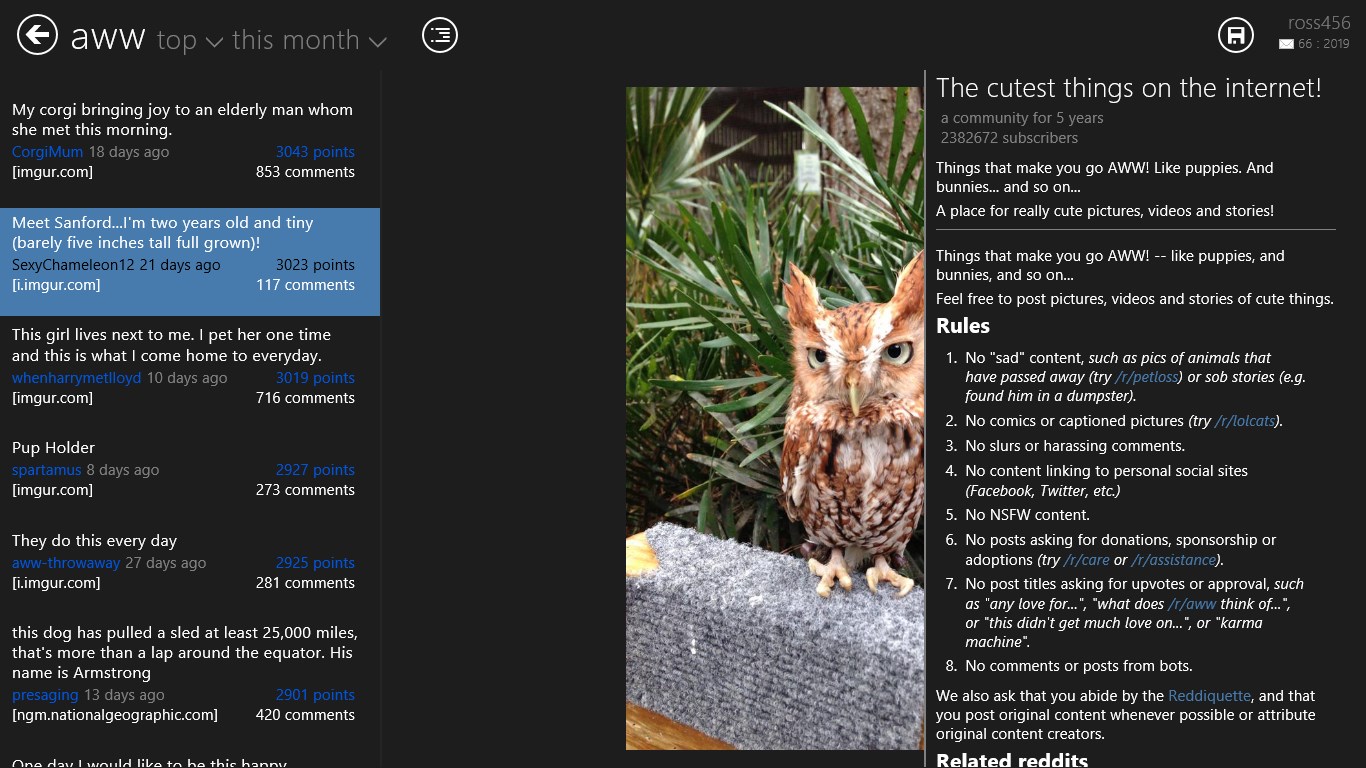Open the 716 comments thread
Image resolution: width=1366 pixels, height=768 pixels.
click(x=305, y=398)
